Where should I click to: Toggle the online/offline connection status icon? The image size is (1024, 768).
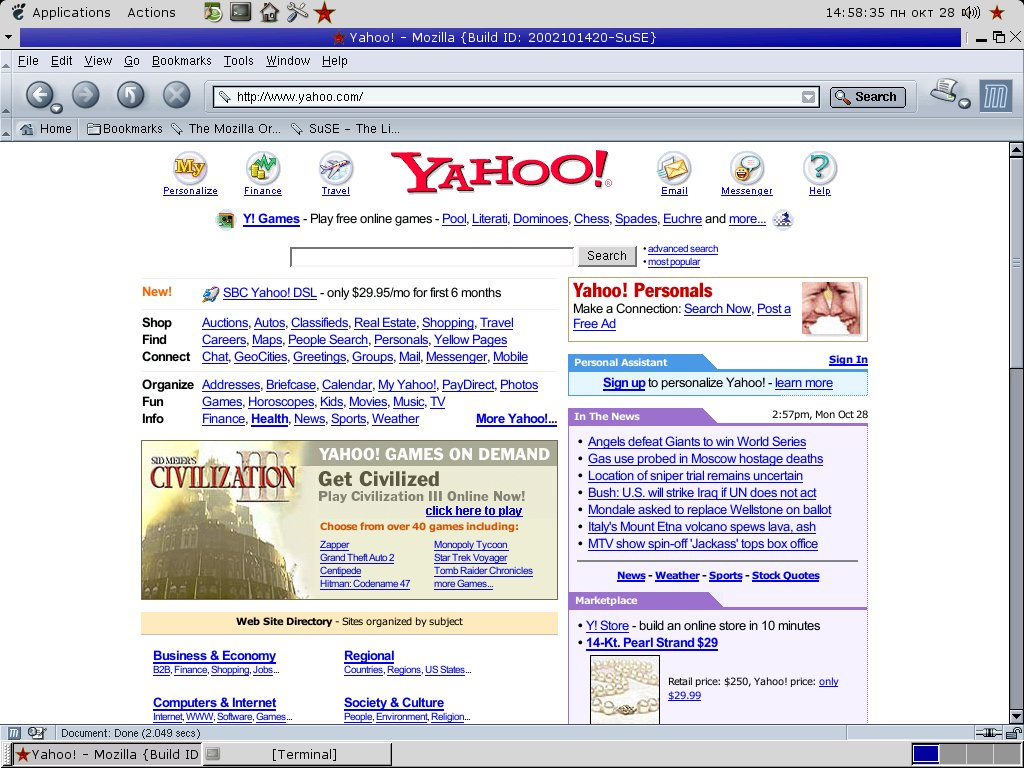(989, 732)
